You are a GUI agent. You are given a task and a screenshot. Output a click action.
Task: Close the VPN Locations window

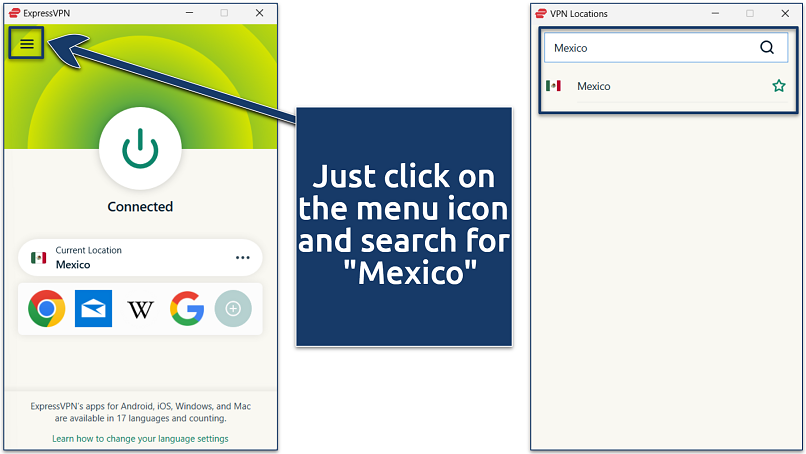pos(785,13)
